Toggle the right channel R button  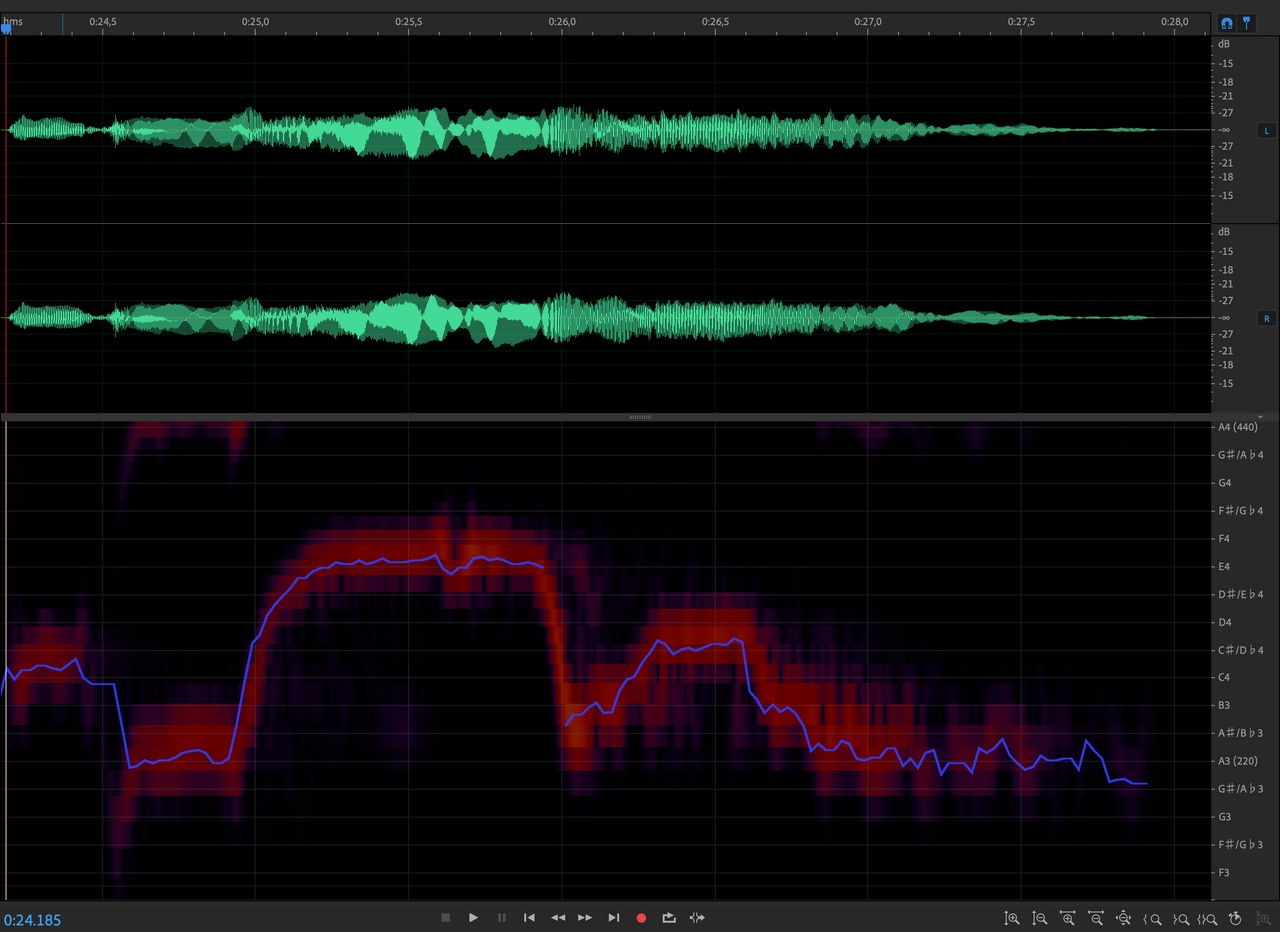tap(1266, 319)
